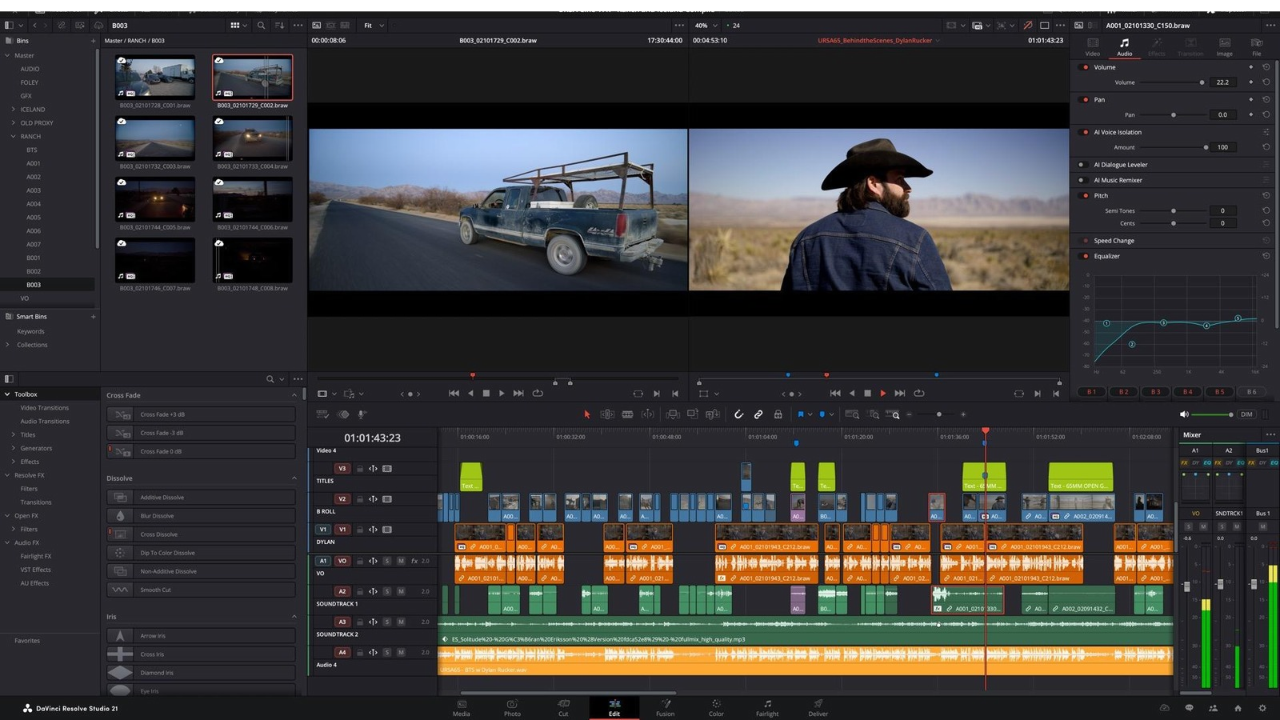Open the Color page
This screenshot has width=1280, height=720.
[x=716, y=707]
